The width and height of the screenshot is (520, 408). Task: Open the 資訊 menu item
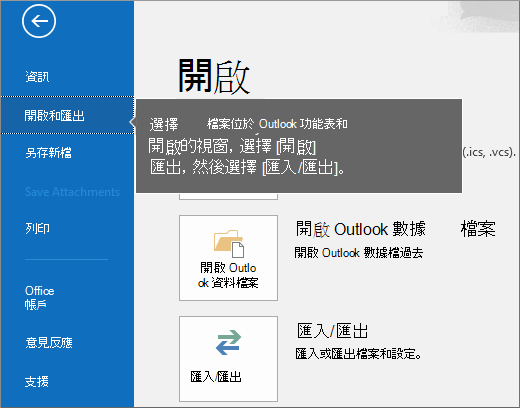coord(37,77)
